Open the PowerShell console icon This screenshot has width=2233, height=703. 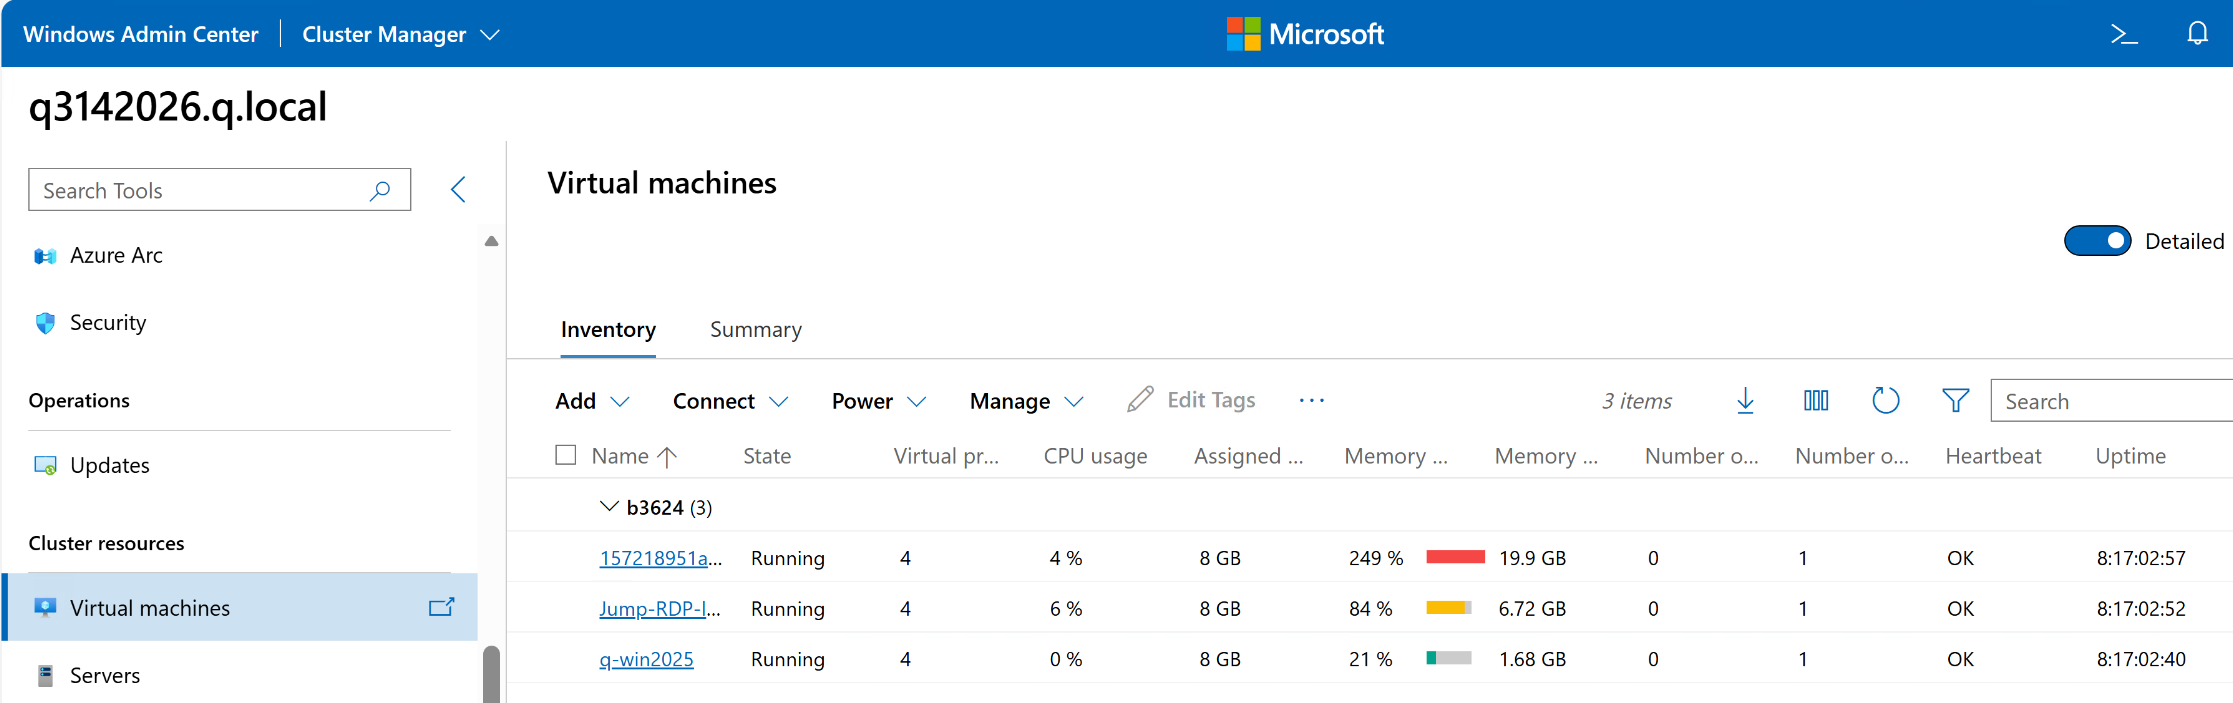point(2123,35)
